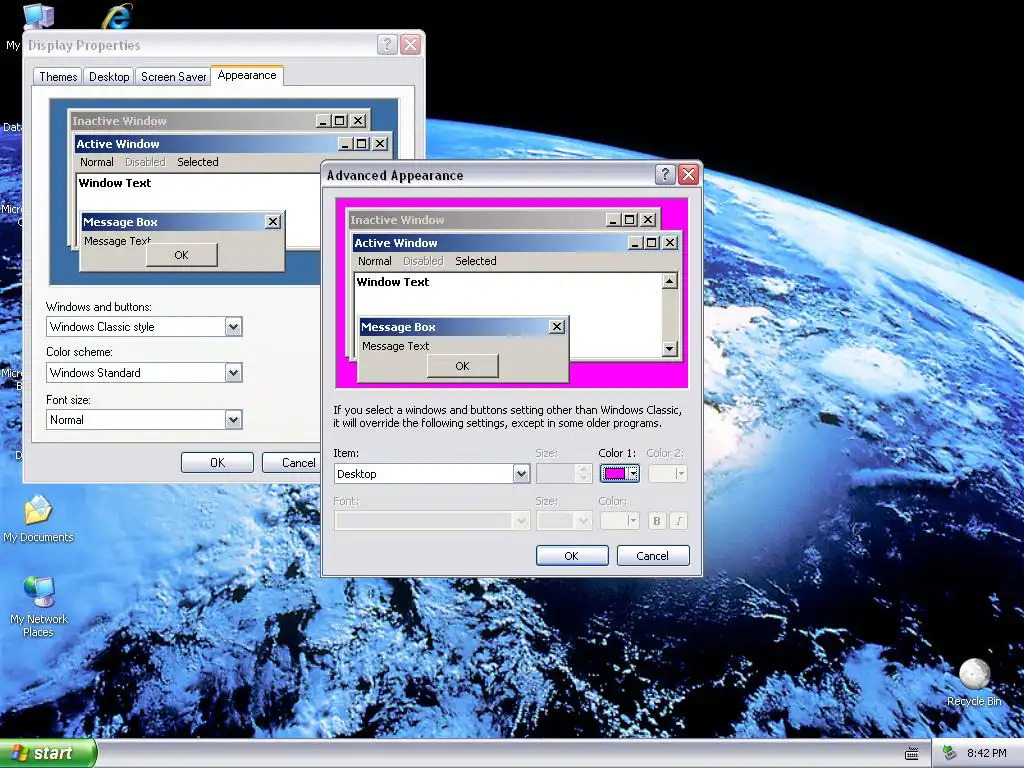1024x768 pixels.
Task: Click Message Box close icon in Advanced preview
Action: point(556,327)
